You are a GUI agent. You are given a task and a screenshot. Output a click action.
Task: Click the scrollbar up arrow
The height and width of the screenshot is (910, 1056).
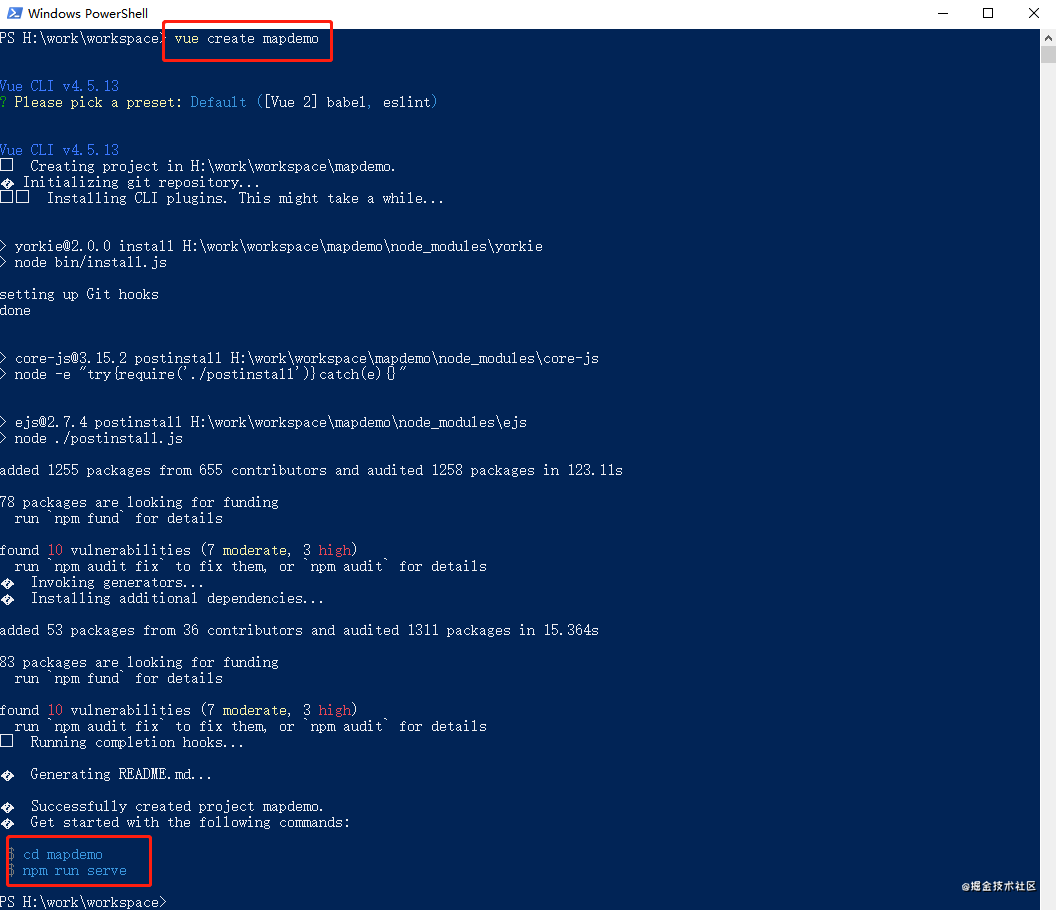(x=1048, y=38)
